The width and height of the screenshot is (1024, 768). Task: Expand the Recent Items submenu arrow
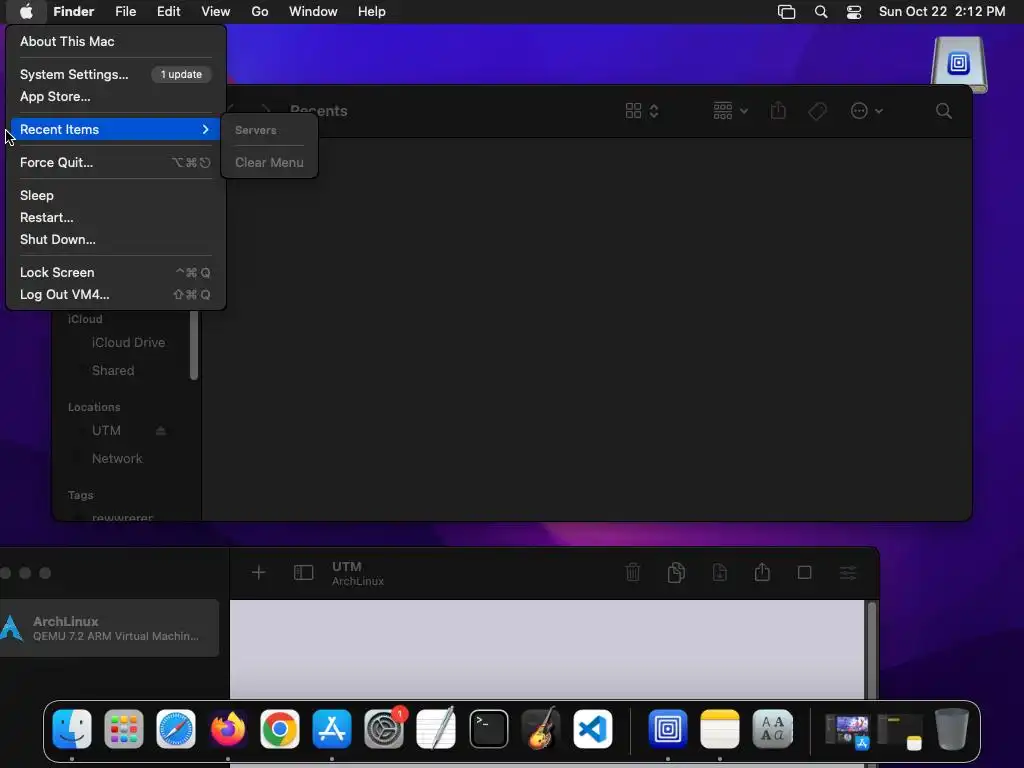click(205, 129)
